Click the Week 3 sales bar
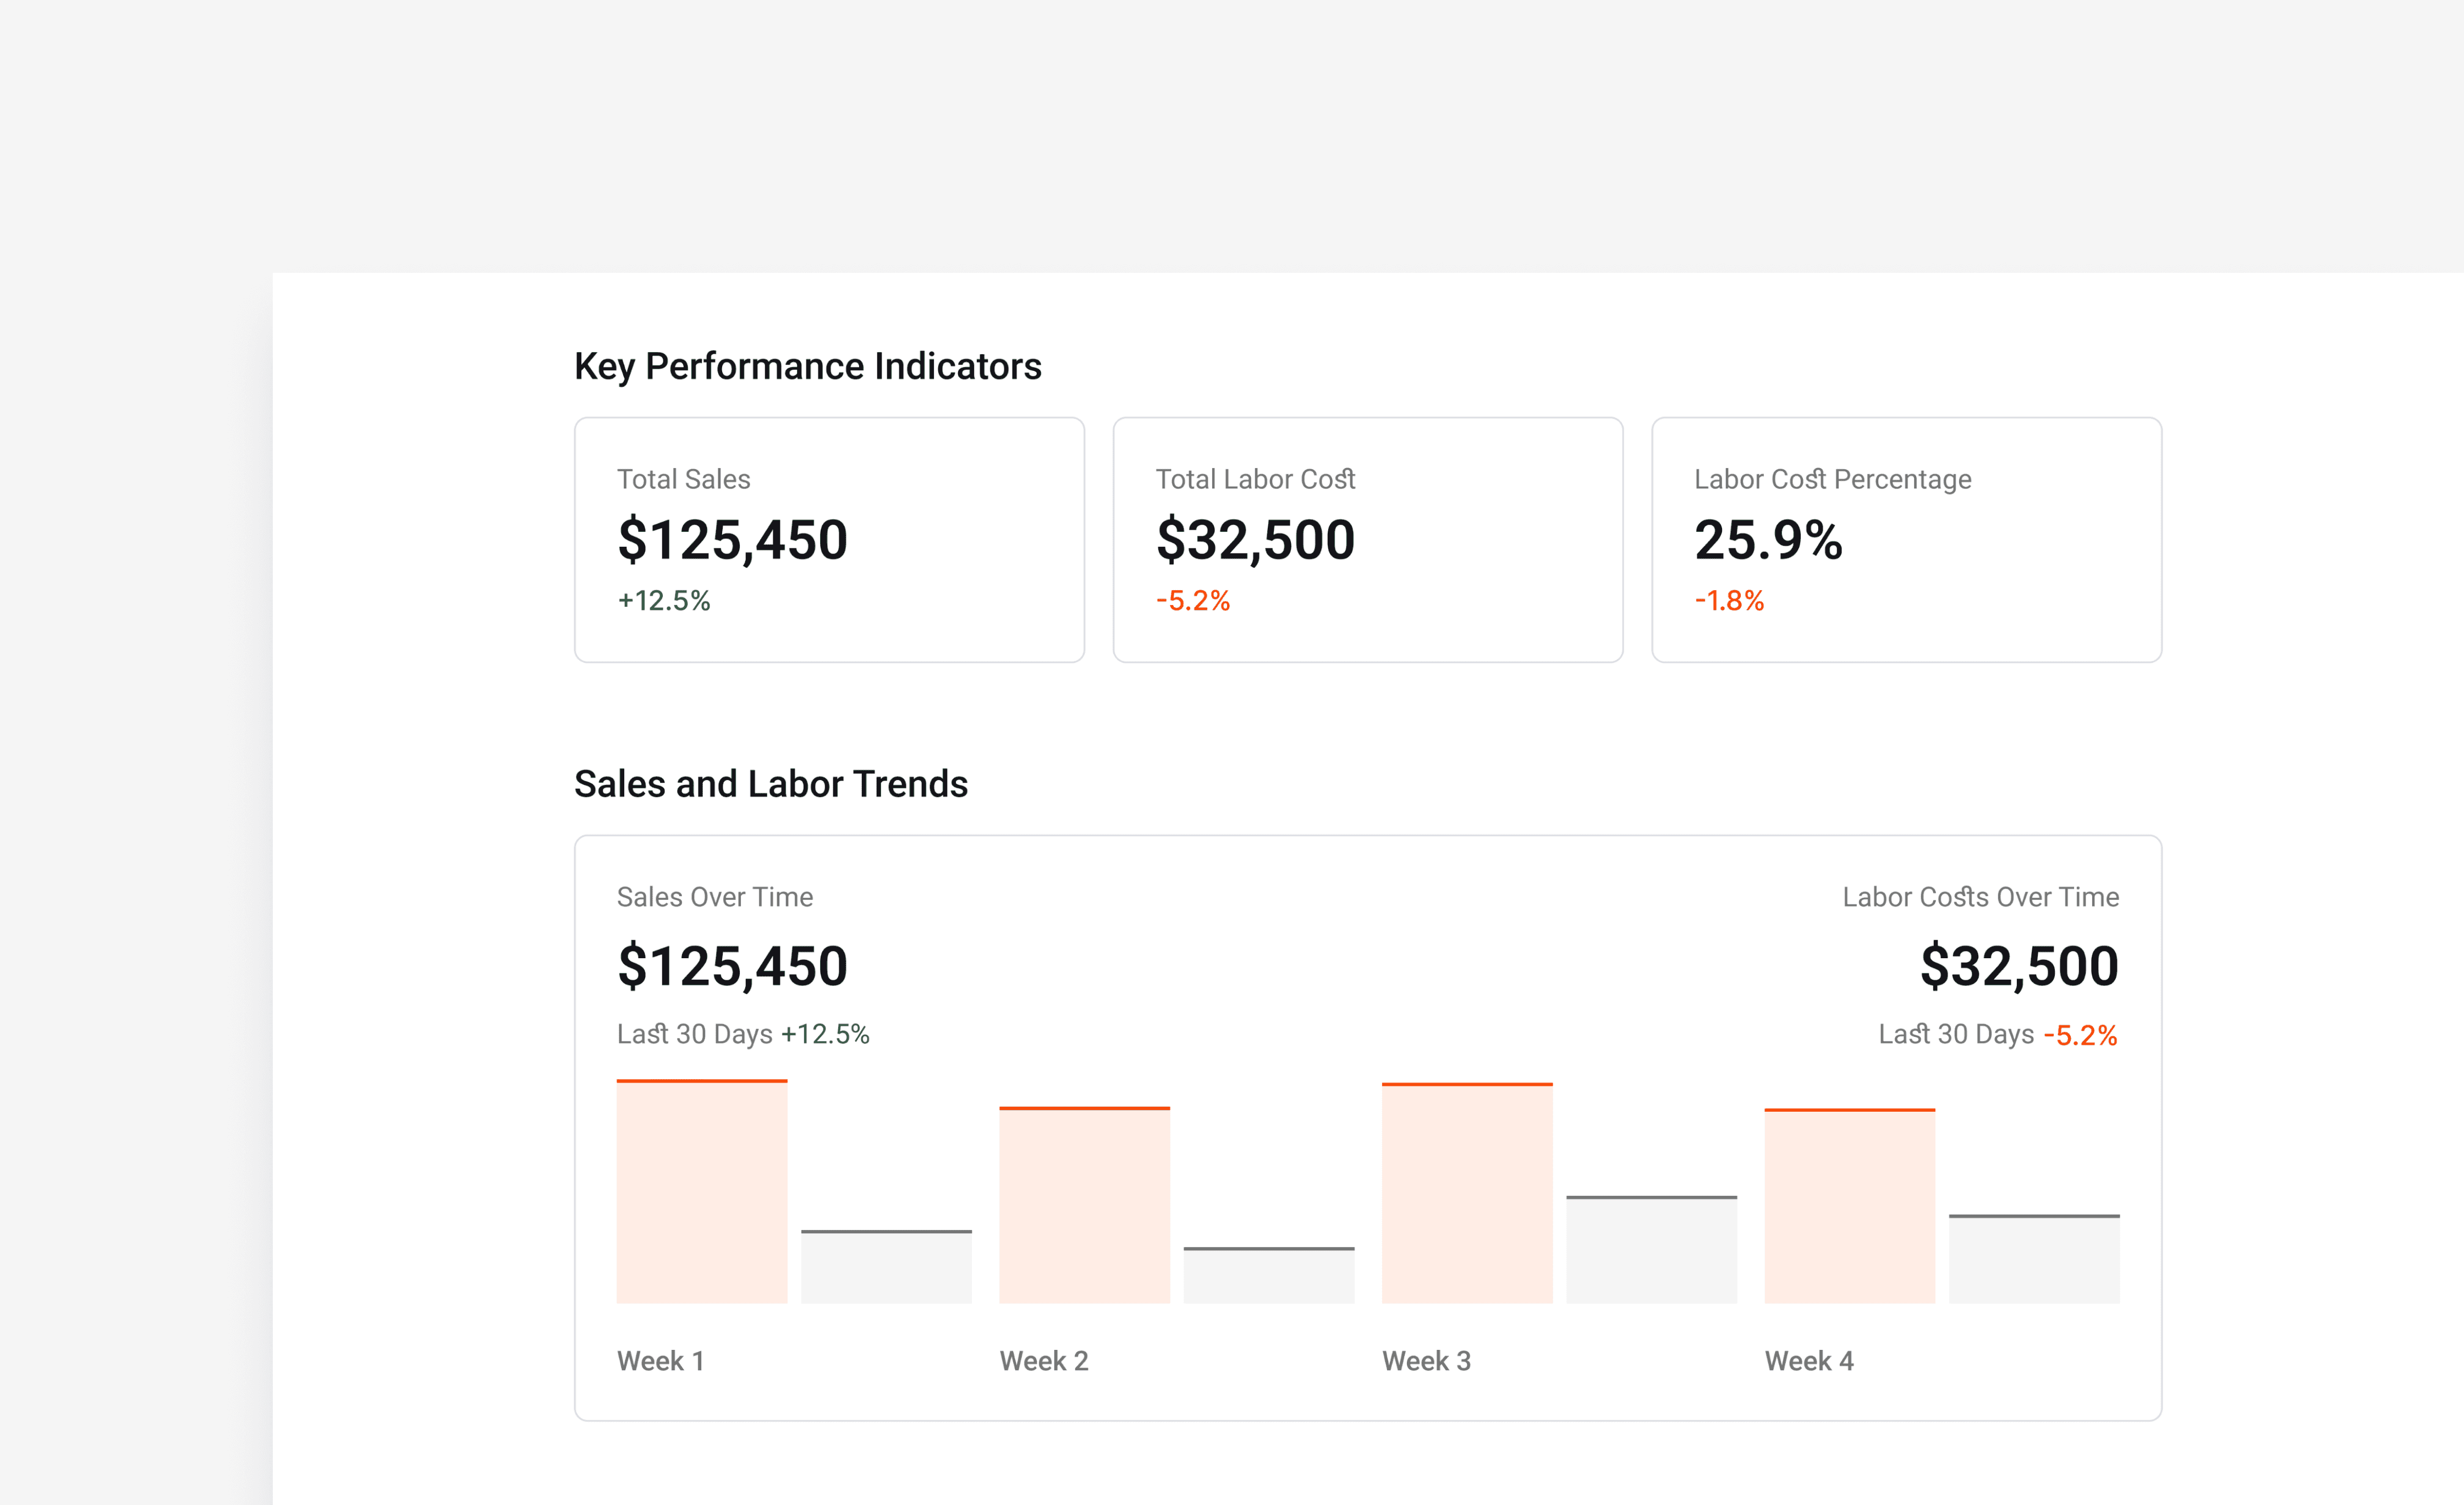Screen dimensions: 2464x1505 coord(1467,1193)
